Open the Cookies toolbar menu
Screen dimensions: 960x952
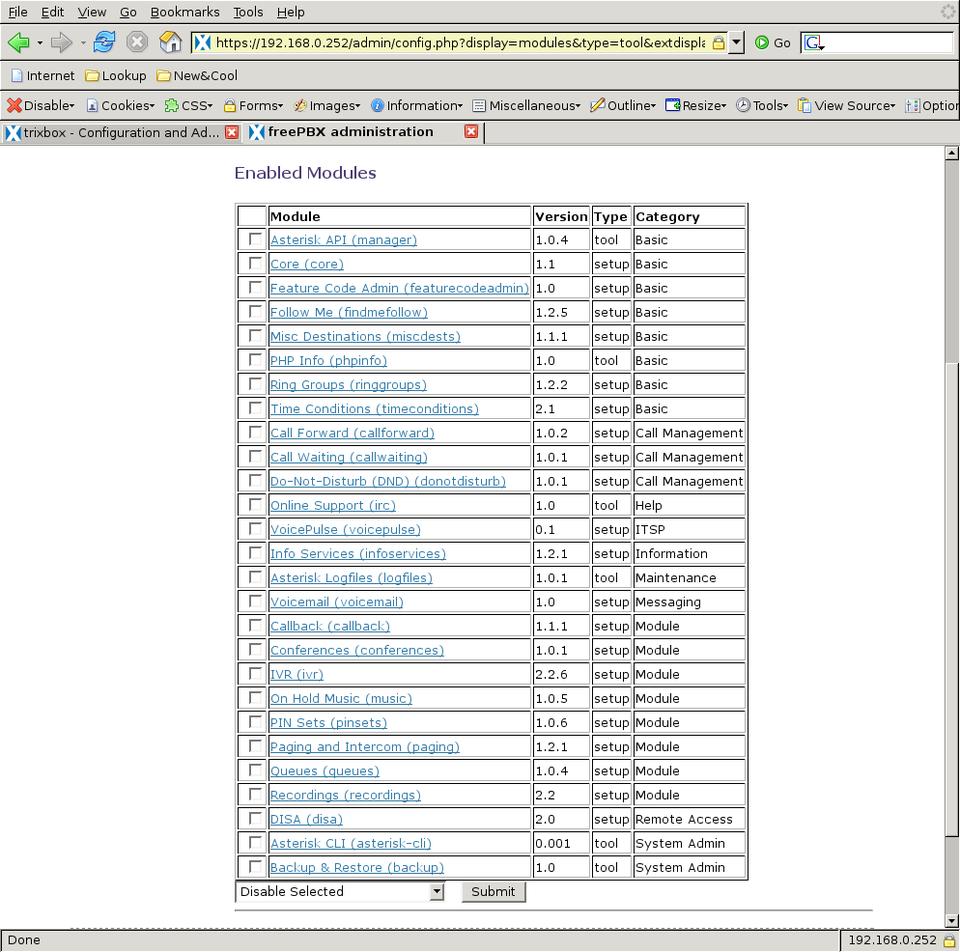coord(120,105)
